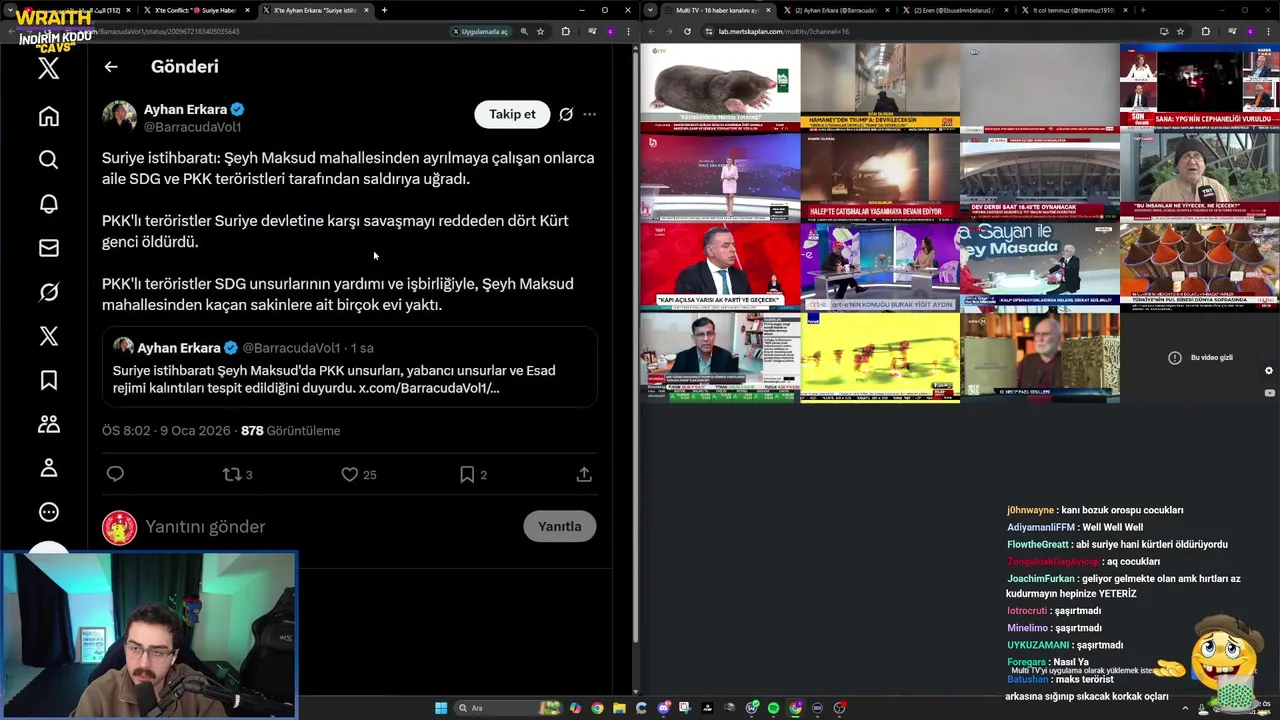Switch to (2) Ayhan Erkara tab in right browser
Viewport: 1280px width, 720px height.
835,10
